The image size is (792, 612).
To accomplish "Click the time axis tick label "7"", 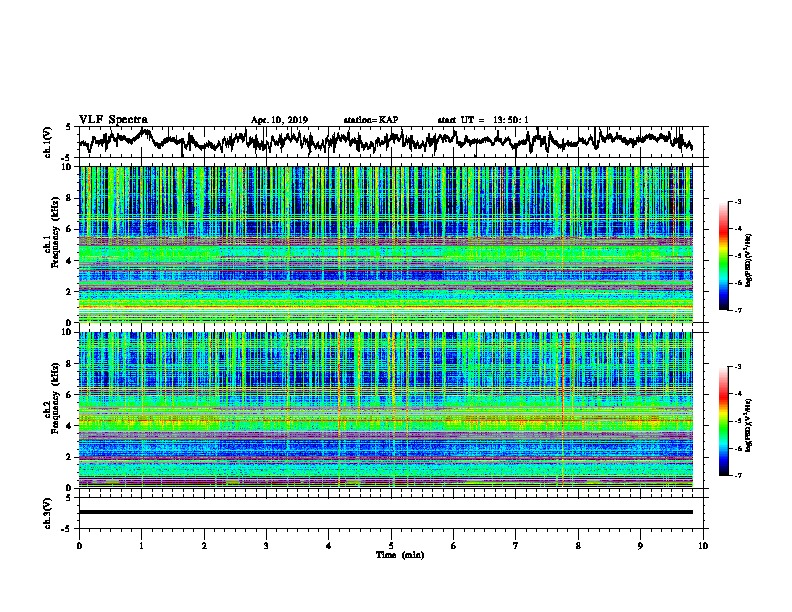I will [516, 545].
